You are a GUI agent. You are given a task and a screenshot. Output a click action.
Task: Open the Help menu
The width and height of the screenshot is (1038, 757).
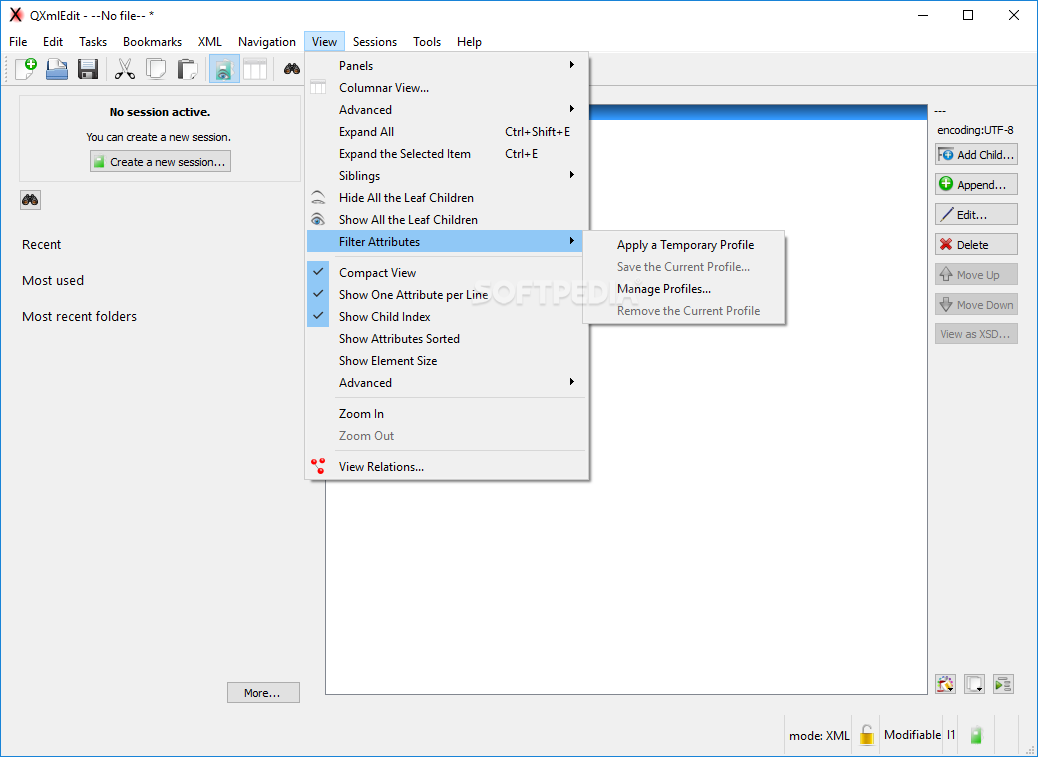(469, 42)
